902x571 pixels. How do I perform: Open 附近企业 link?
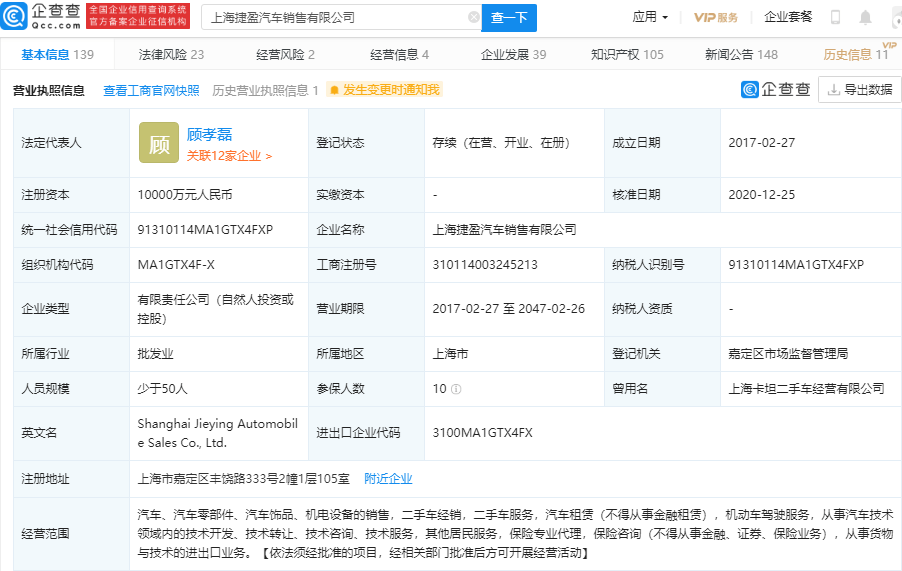click(388, 478)
